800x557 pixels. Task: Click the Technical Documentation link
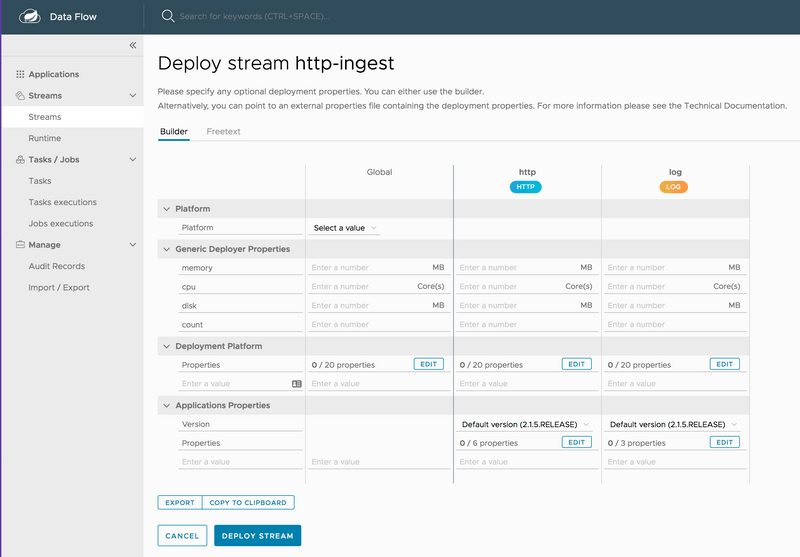[735, 106]
